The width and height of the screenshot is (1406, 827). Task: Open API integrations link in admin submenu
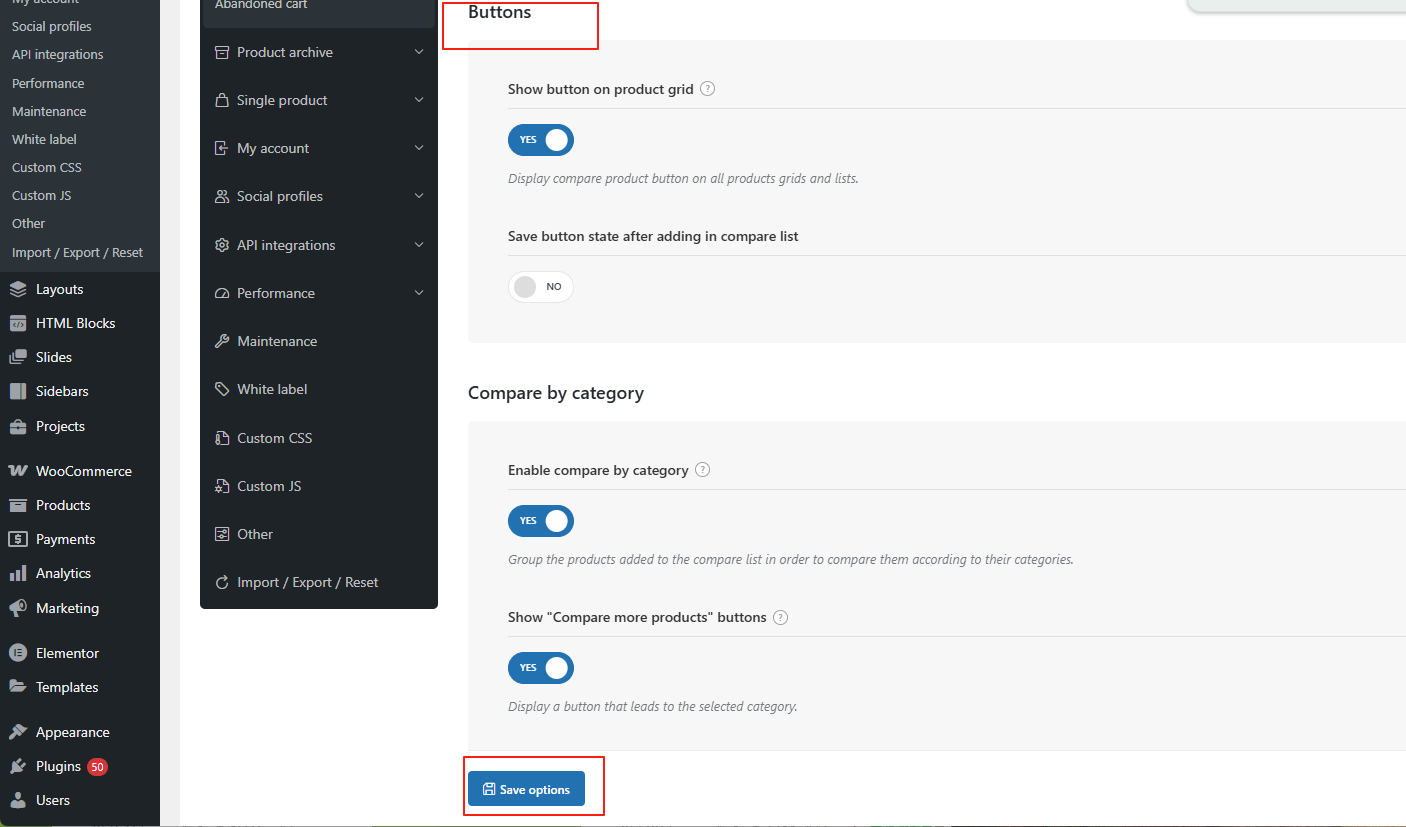[x=57, y=54]
